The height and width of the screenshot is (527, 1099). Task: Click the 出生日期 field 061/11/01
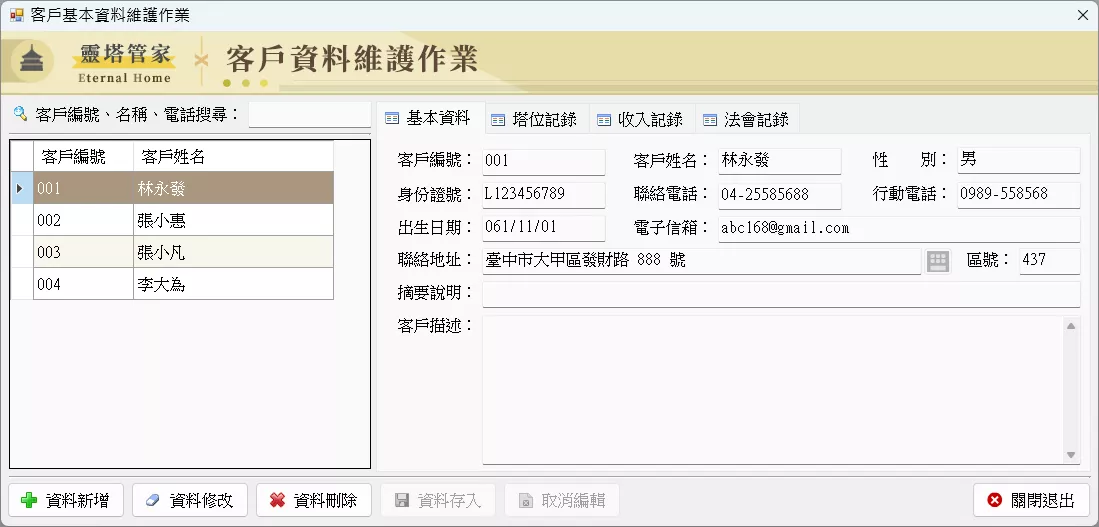click(x=544, y=228)
